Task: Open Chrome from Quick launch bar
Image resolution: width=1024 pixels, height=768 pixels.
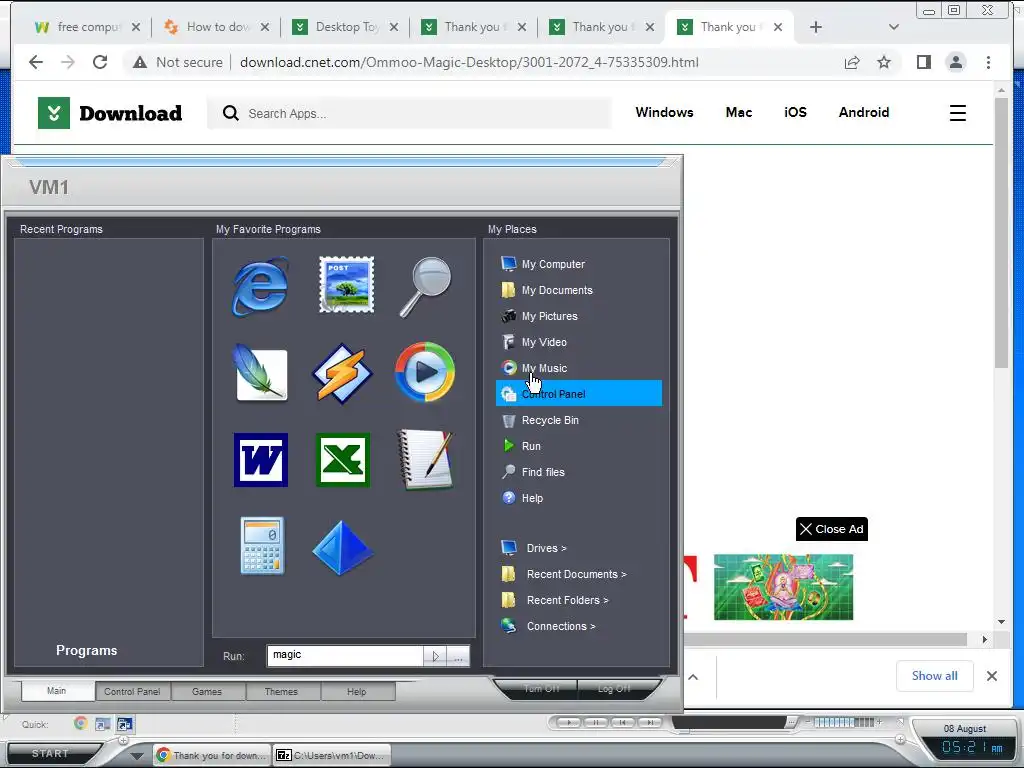Action: [x=80, y=724]
